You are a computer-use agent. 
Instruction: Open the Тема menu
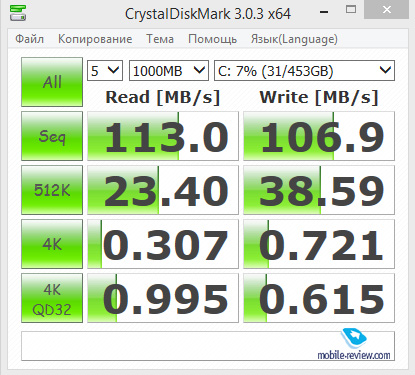pyautogui.click(x=160, y=39)
